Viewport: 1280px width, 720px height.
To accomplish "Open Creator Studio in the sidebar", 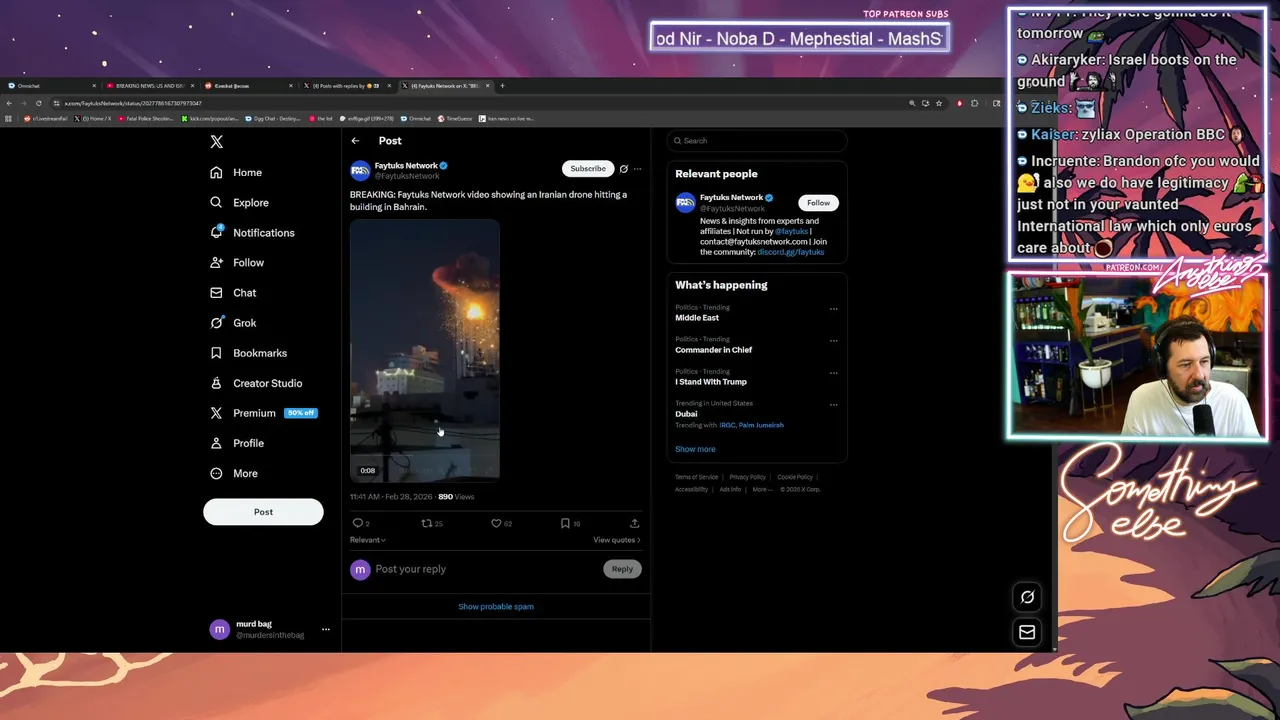I will pos(256,382).
